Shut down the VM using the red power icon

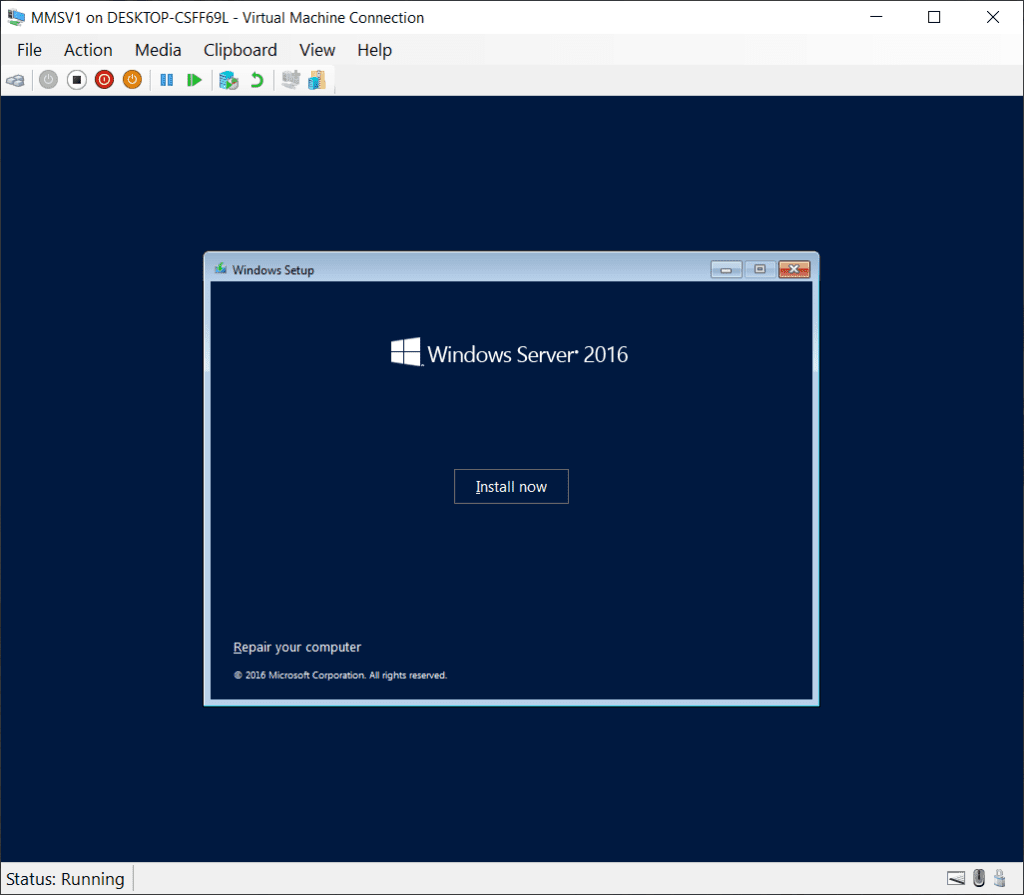104,80
